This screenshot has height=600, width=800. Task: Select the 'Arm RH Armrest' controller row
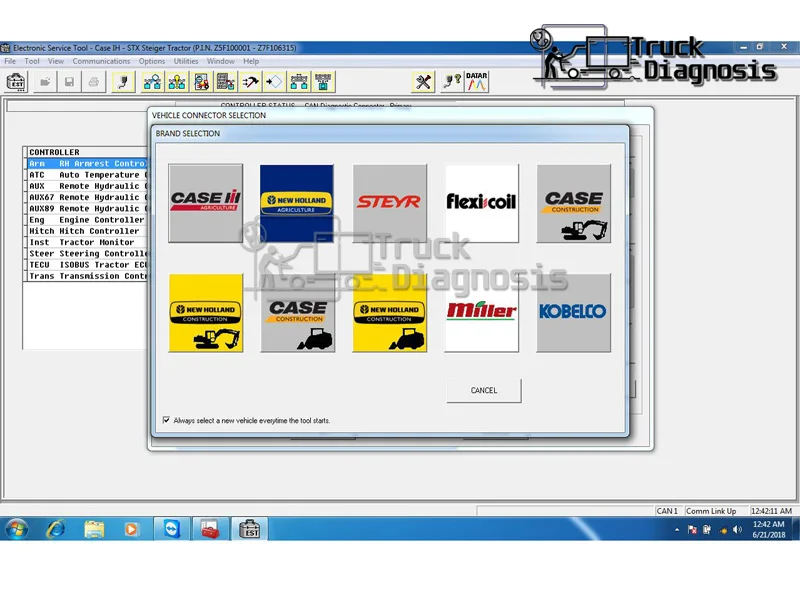coord(87,164)
